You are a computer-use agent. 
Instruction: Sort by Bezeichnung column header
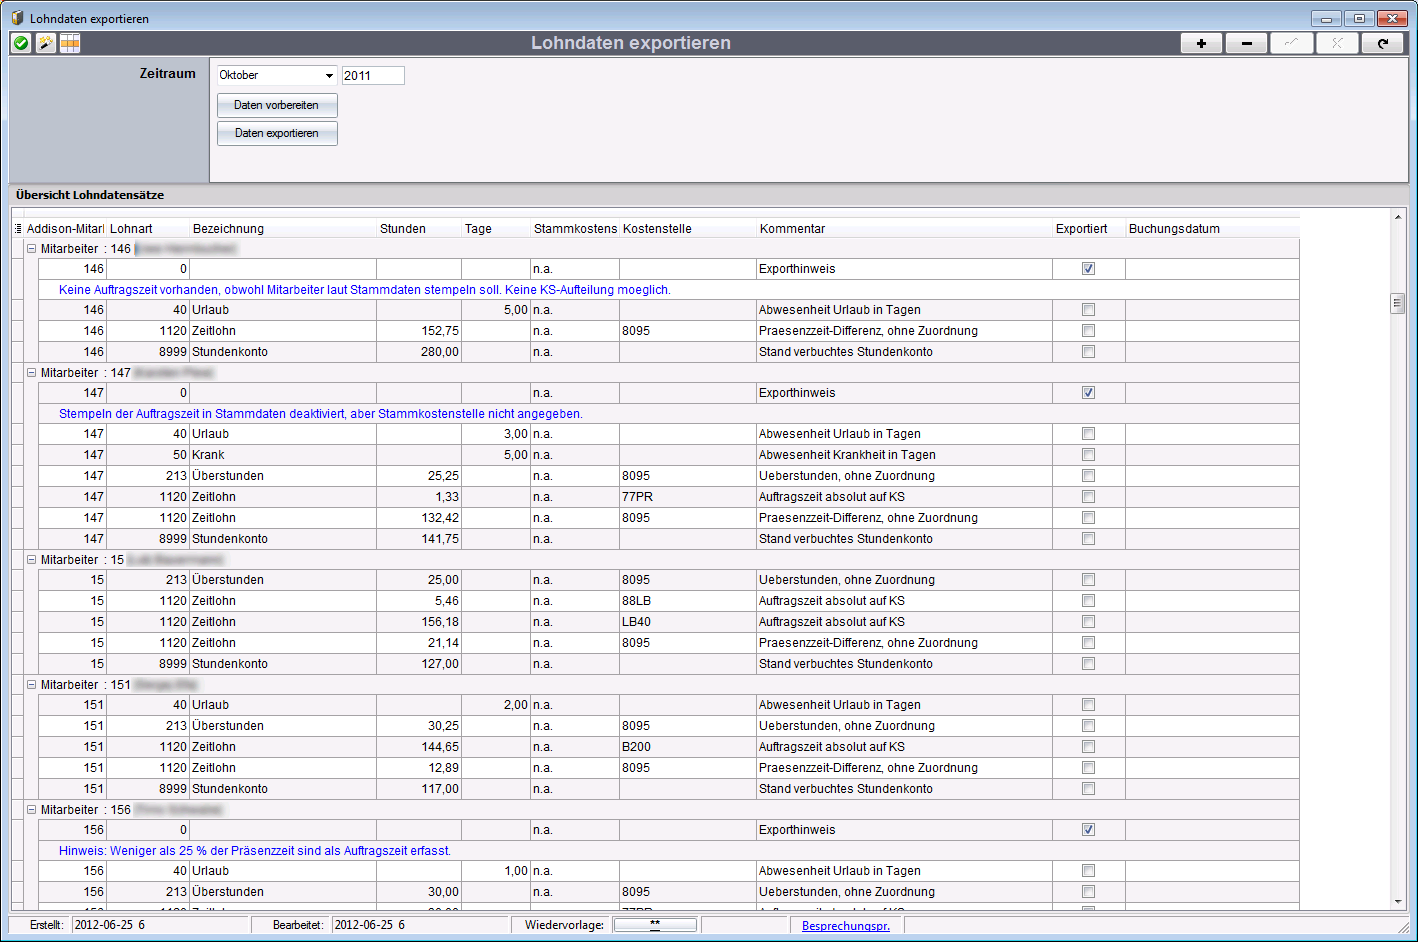click(283, 229)
